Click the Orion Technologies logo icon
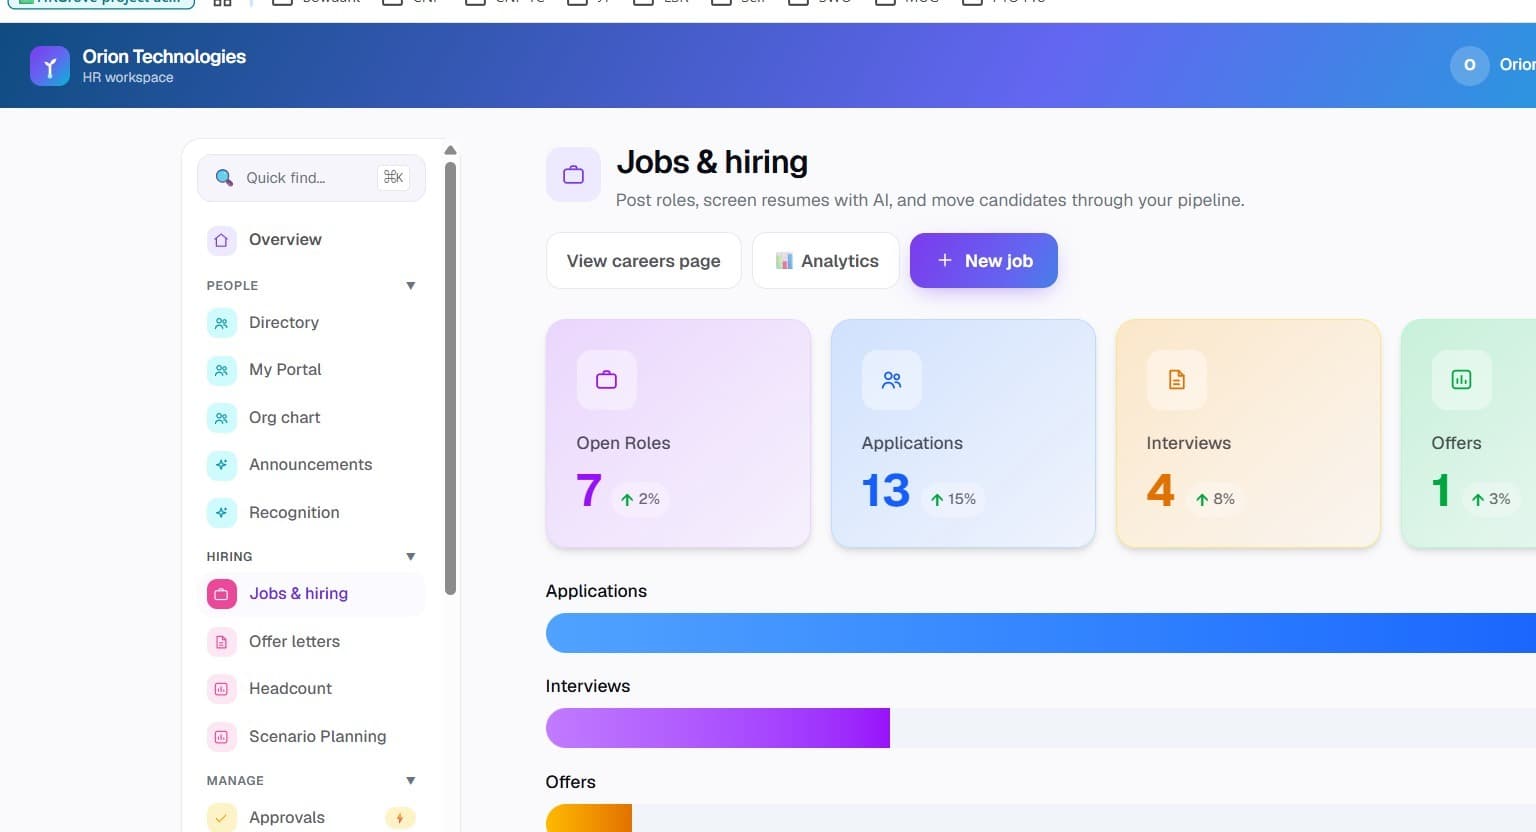 coord(50,66)
